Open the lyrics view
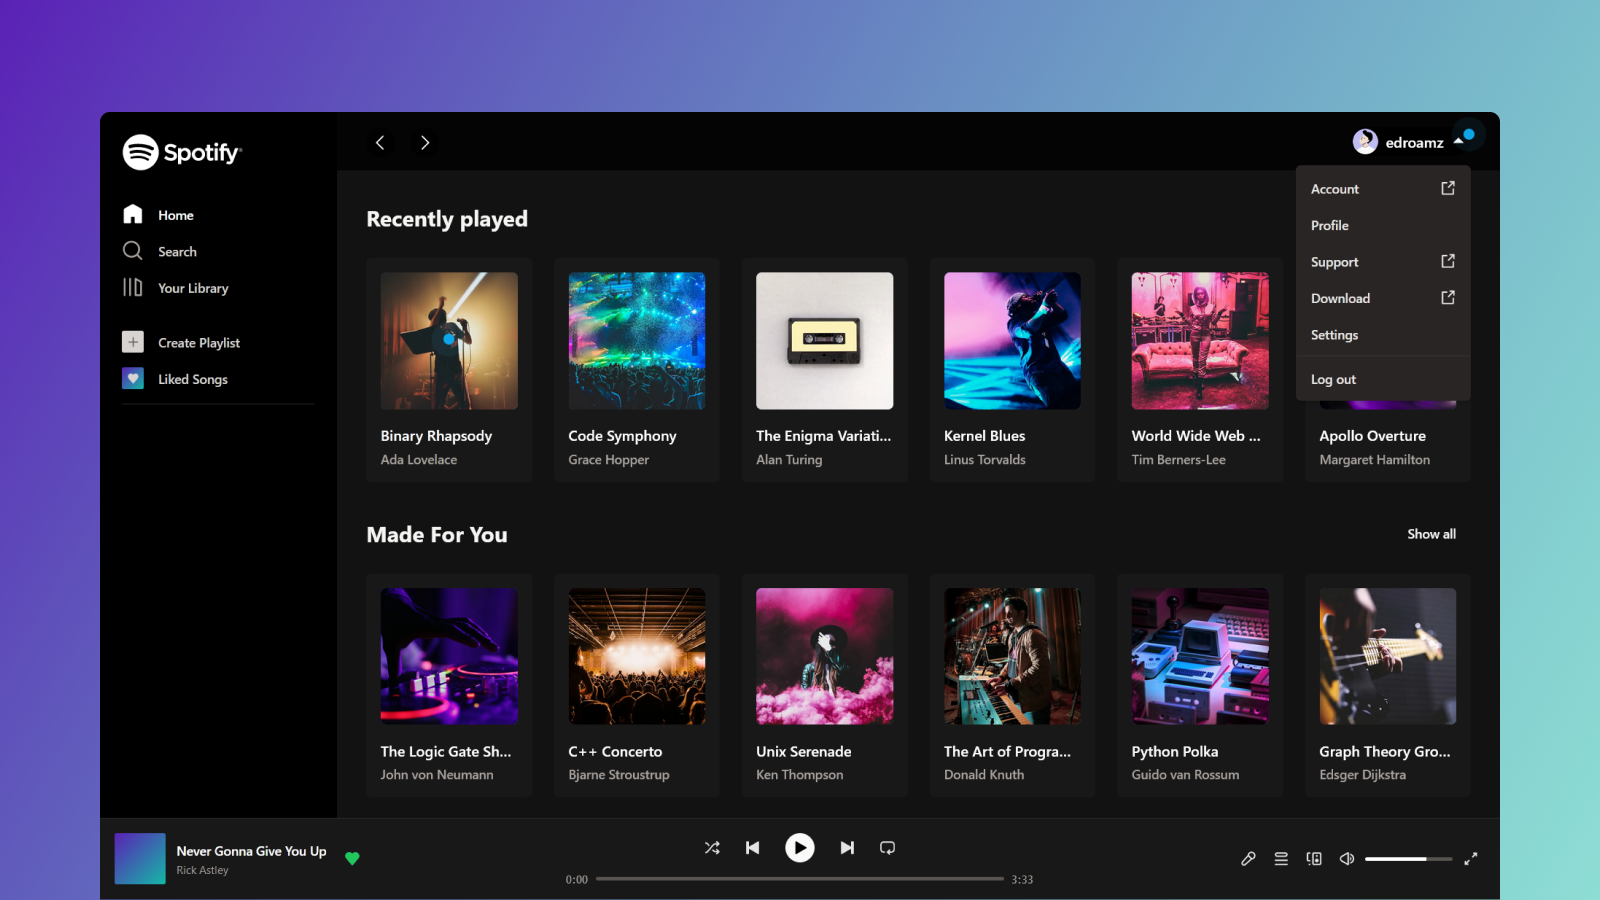1600x900 pixels. pyautogui.click(x=1248, y=858)
